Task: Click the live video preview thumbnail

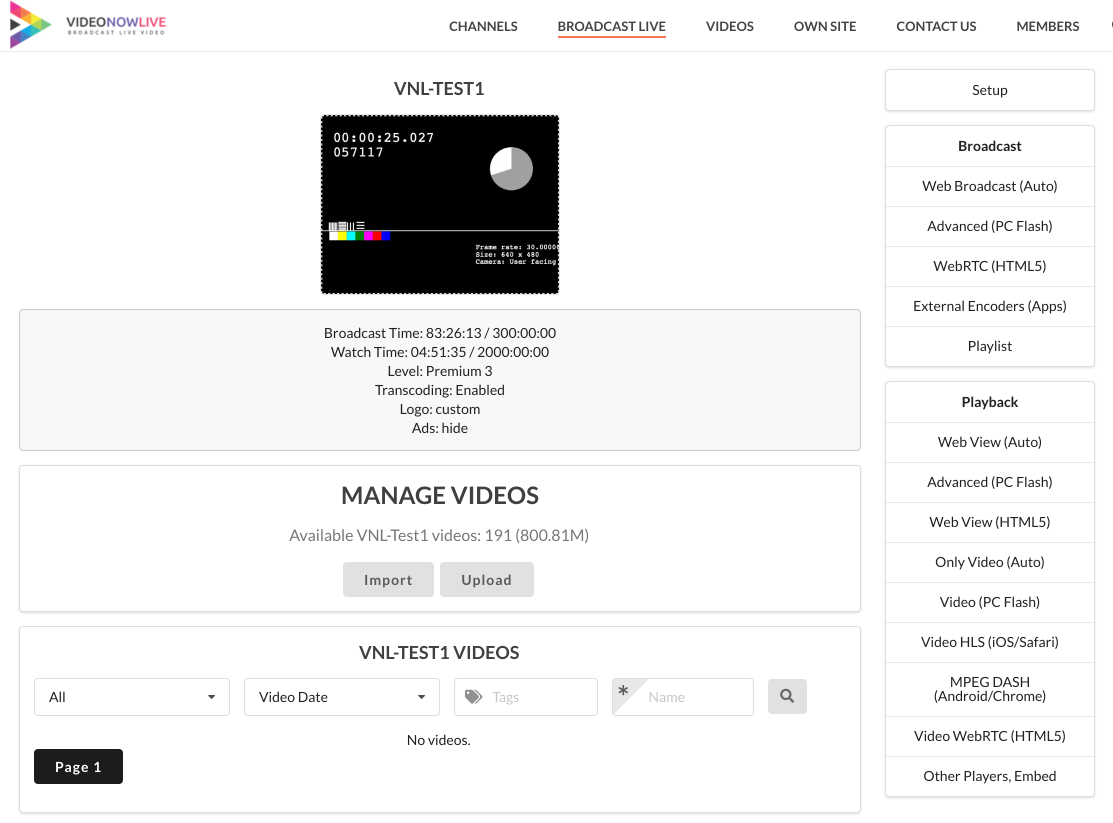Action: click(x=440, y=205)
